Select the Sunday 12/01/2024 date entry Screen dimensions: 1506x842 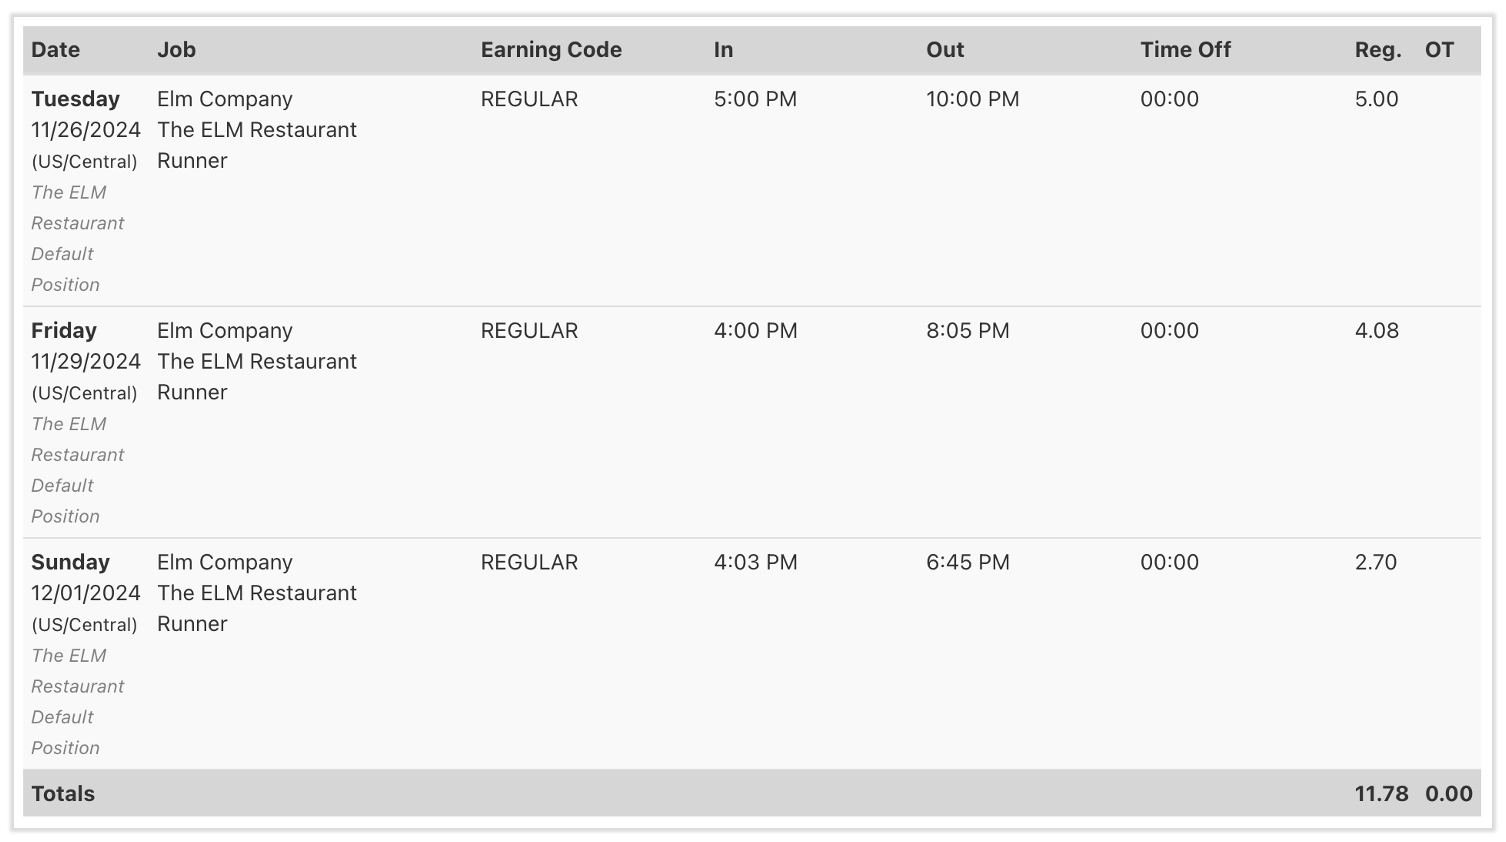(85, 578)
